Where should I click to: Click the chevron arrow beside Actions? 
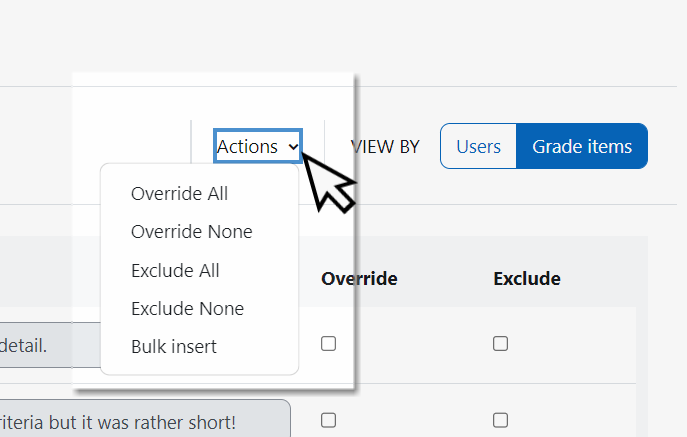[x=293, y=147]
